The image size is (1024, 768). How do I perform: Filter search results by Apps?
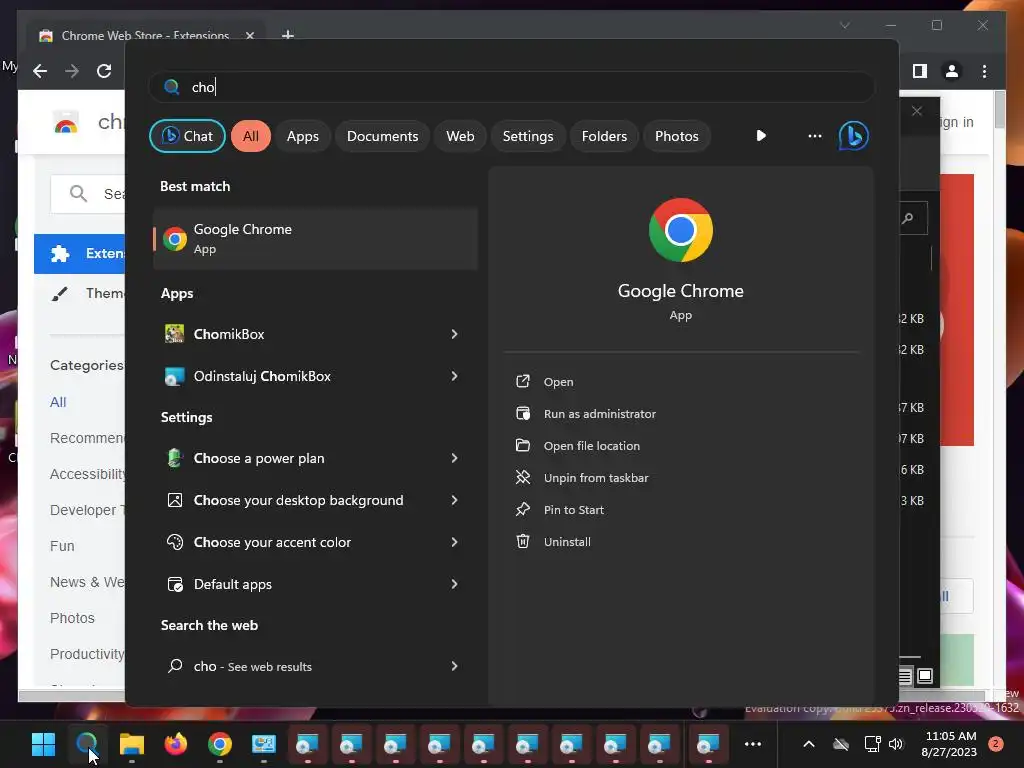coord(302,136)
